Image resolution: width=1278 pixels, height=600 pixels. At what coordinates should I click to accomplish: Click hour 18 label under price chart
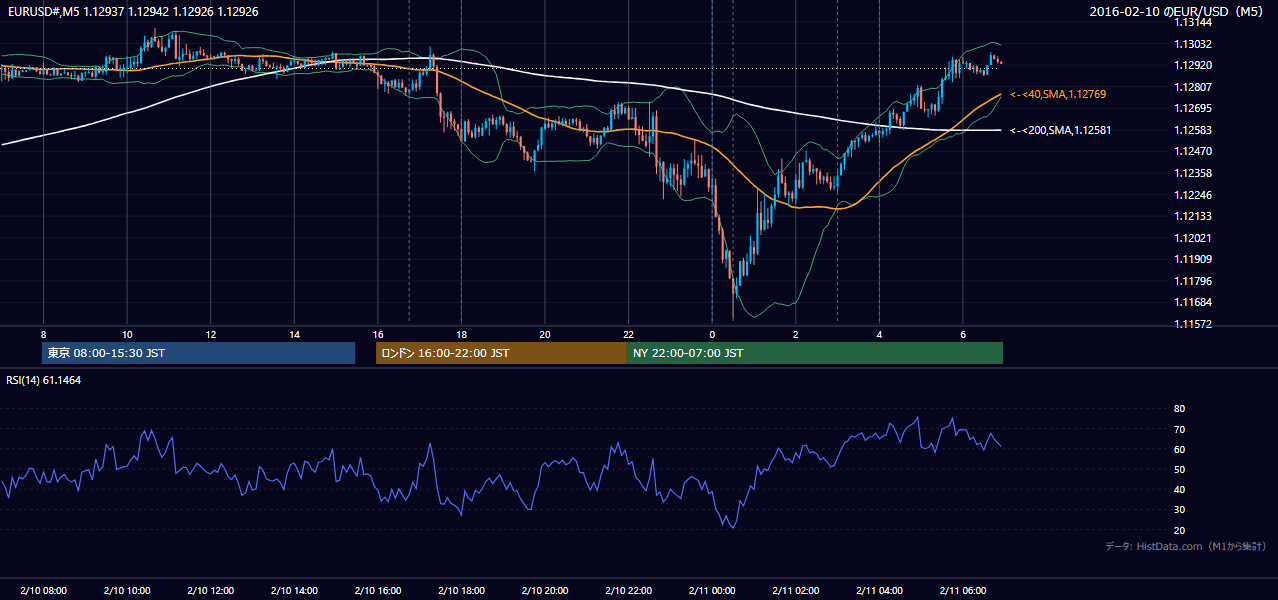(461, 334)
